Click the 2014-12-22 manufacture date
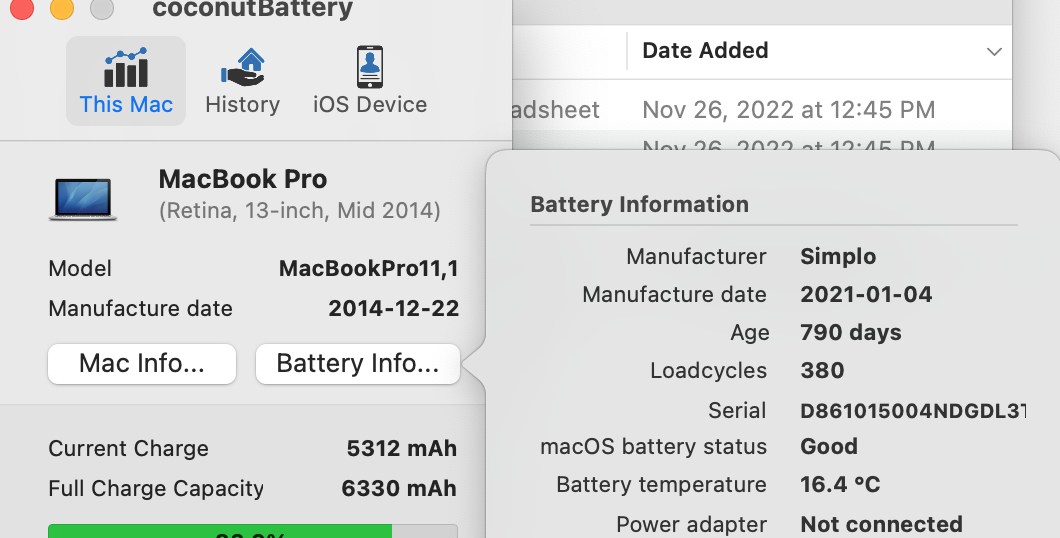 [x=393, y=309]
